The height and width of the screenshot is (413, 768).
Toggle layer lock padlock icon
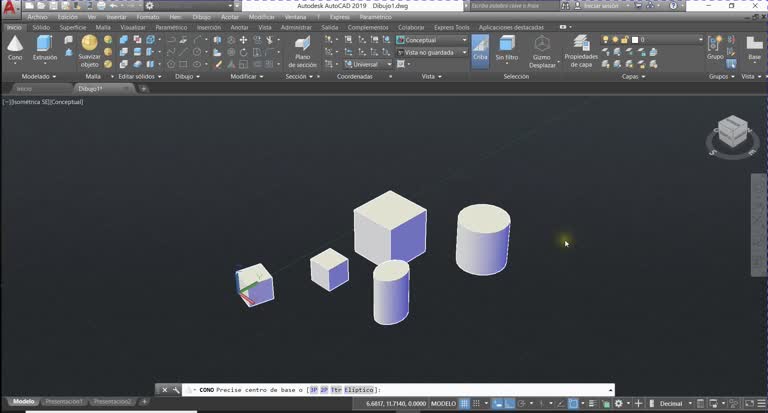624,40
